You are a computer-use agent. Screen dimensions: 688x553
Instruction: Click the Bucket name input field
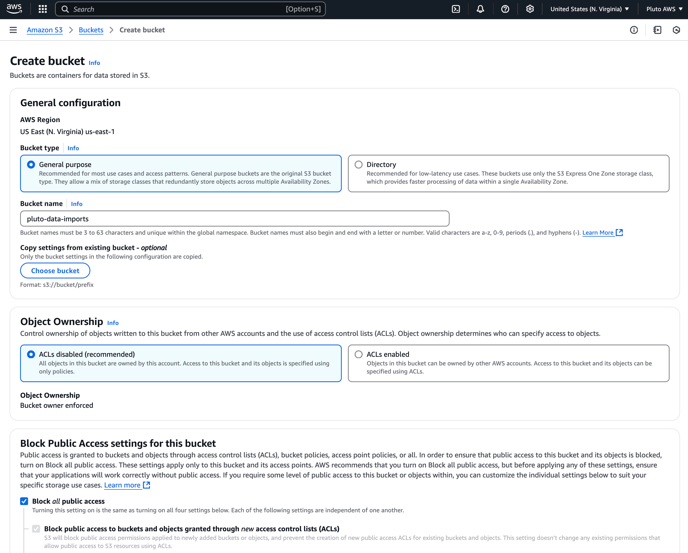235,219
